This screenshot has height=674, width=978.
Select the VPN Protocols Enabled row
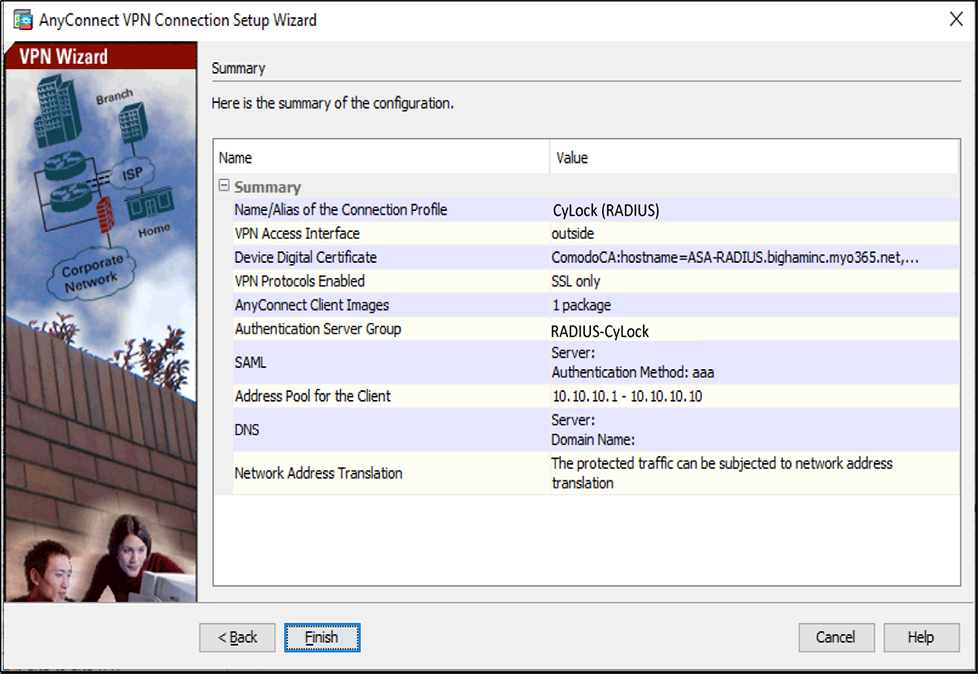[299, 281]
